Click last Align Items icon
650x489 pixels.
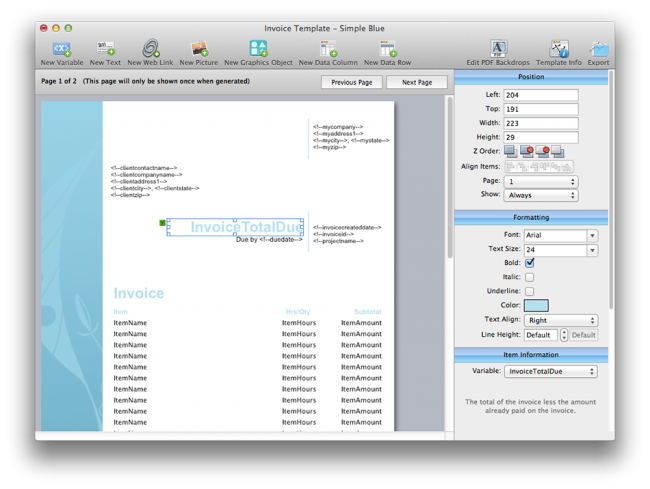click(567, 167)
